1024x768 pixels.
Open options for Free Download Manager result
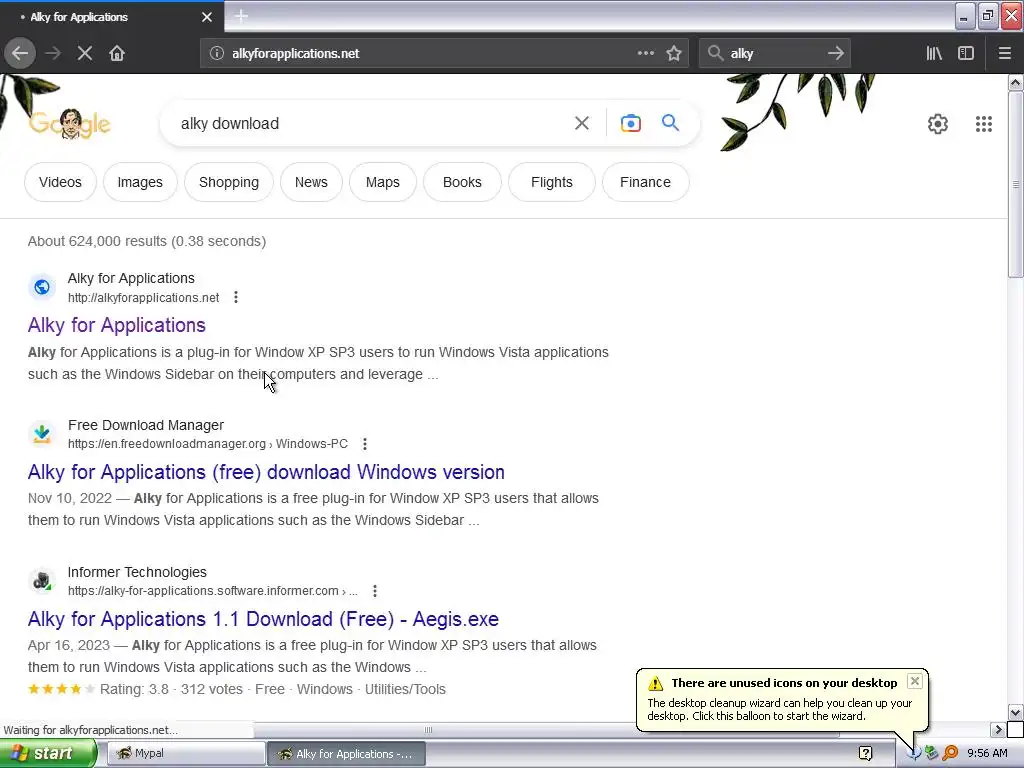(x=364, y=444)
